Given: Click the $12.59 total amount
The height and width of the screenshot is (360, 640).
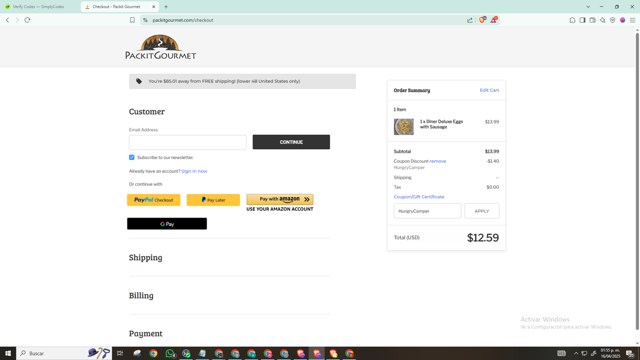Looking at the screenshot, I should (483, 238).
